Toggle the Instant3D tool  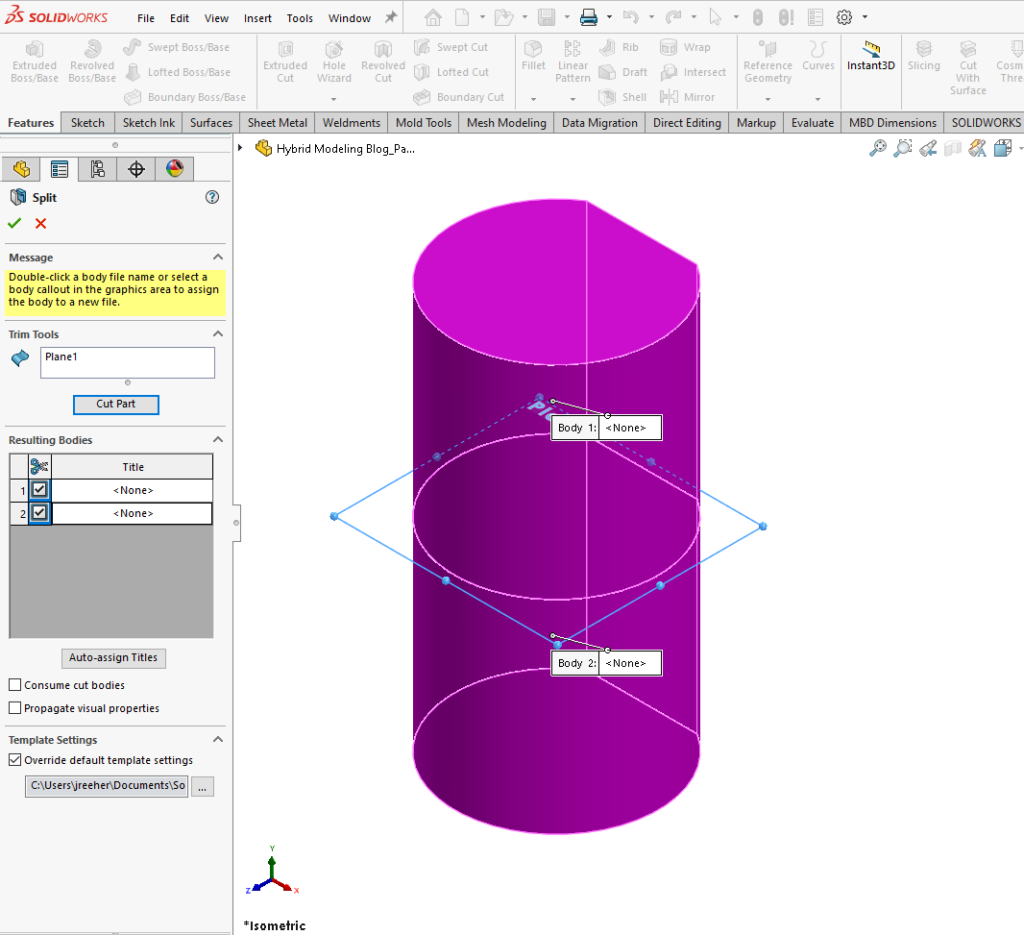(870, 60)
